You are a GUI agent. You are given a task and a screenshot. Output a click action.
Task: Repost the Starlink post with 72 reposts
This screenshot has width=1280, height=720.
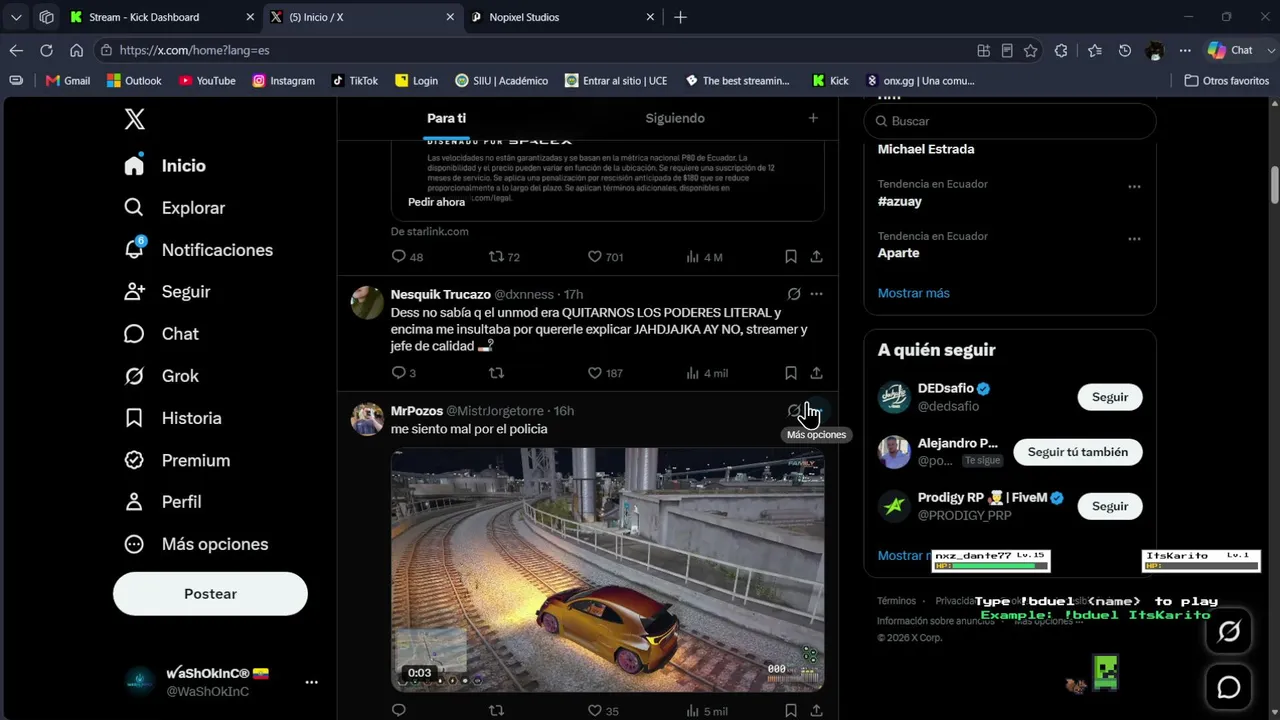[503, 257]
